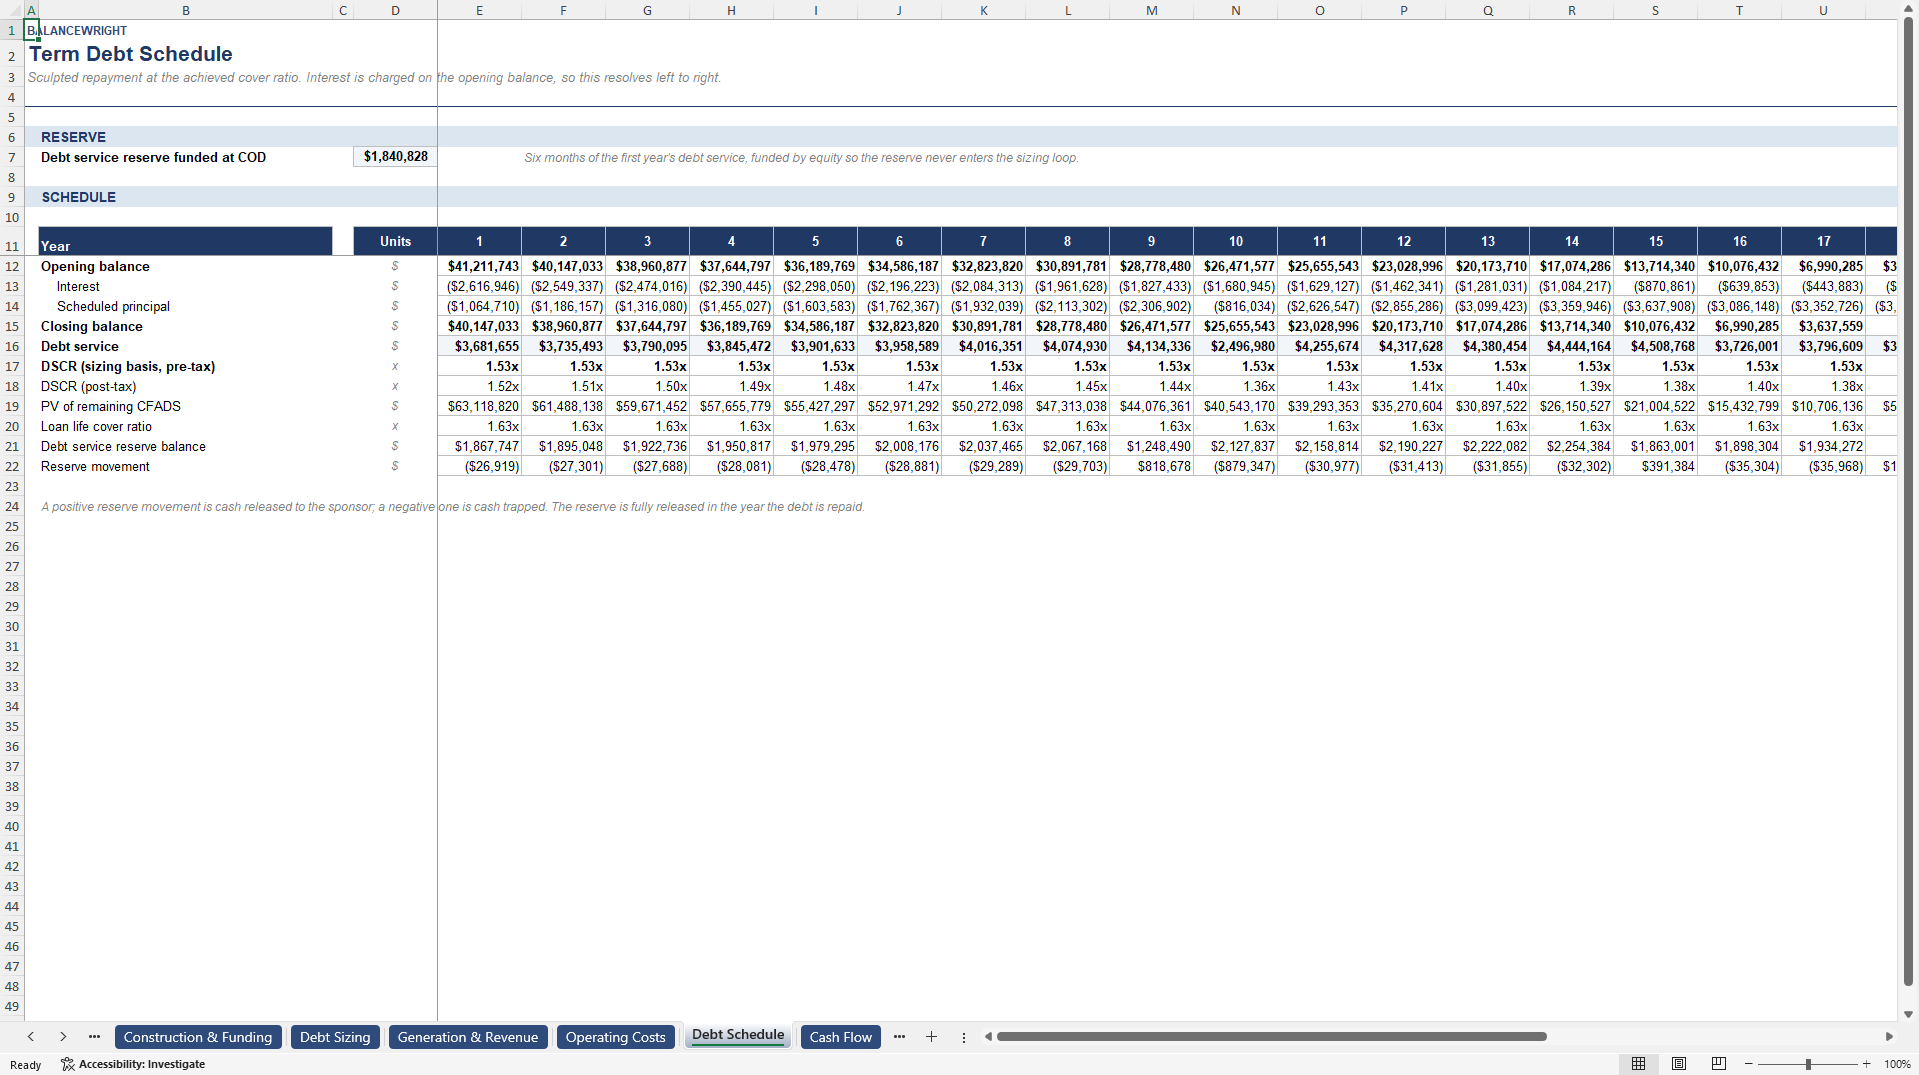
Task: Select year 1 PV of CFADS $63,118,820
Action: (x=479, y=406)
